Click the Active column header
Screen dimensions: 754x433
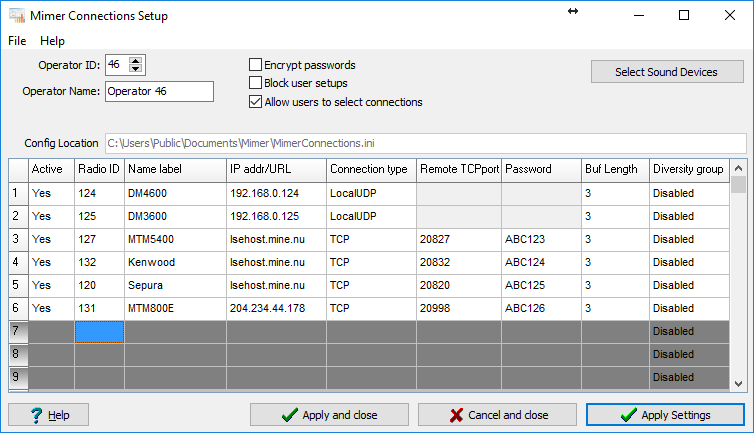[51, 169]
